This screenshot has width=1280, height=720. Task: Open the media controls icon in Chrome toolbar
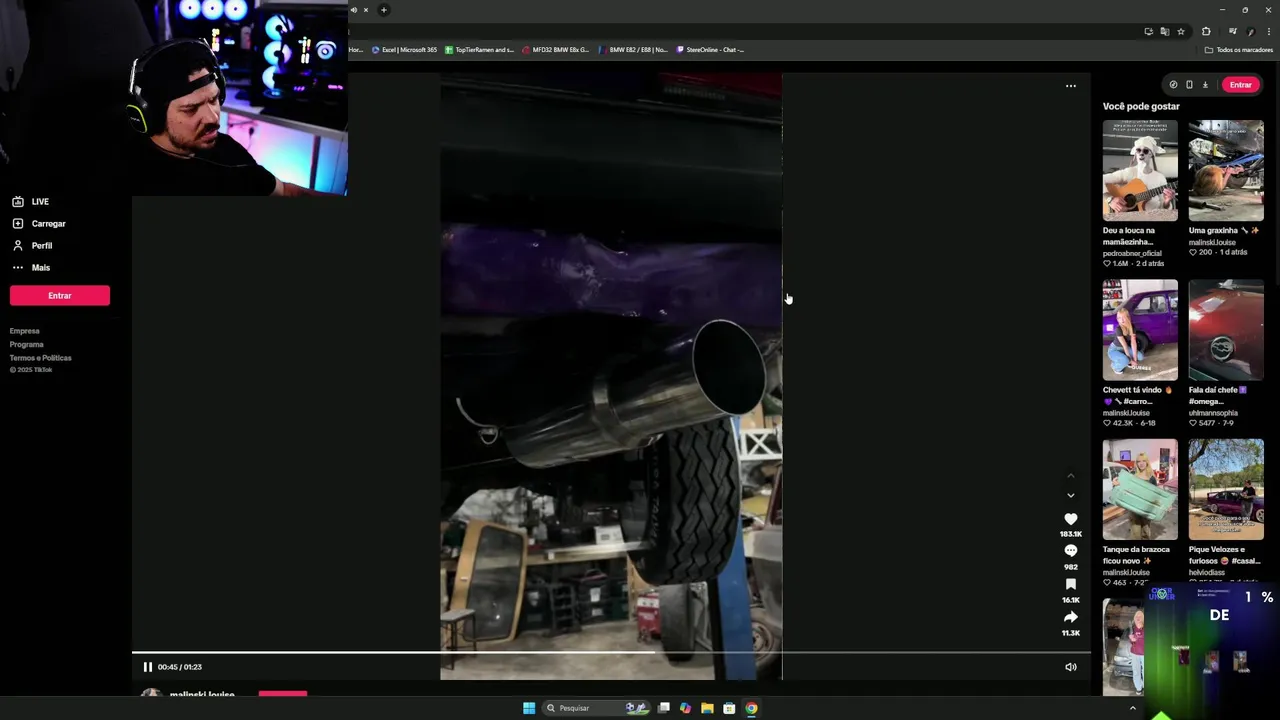pos(1232,32)
